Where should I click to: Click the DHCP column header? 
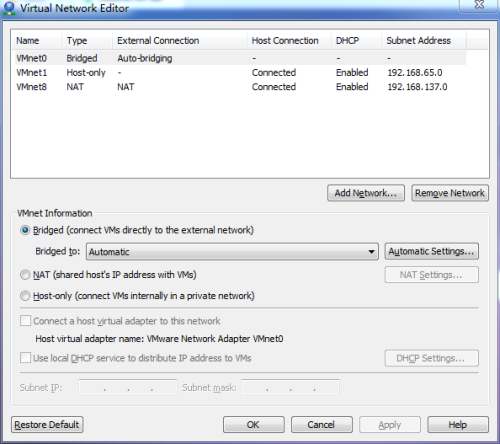coord(356,41)
